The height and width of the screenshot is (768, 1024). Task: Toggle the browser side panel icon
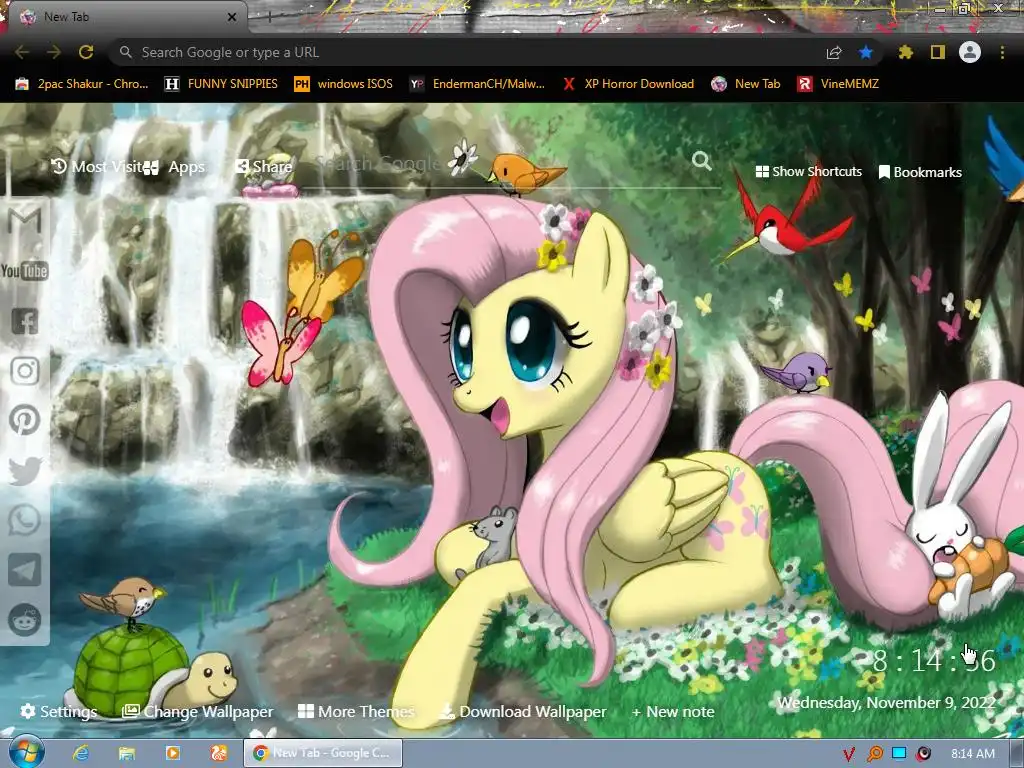point(938,52)
